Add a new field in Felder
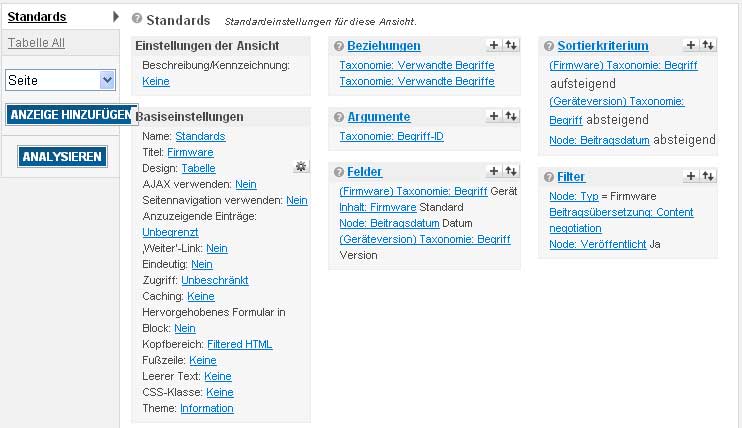The height and width of the screenshot is (428, 742). click(493, 171)
